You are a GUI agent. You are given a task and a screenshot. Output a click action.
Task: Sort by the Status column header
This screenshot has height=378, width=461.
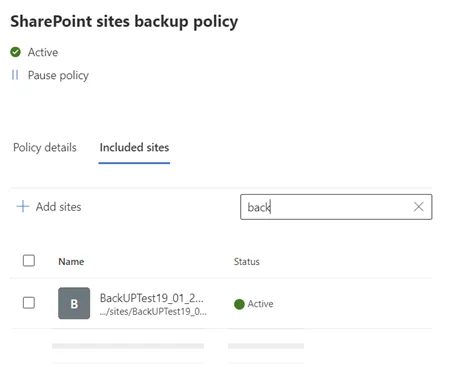click(247, 262)
